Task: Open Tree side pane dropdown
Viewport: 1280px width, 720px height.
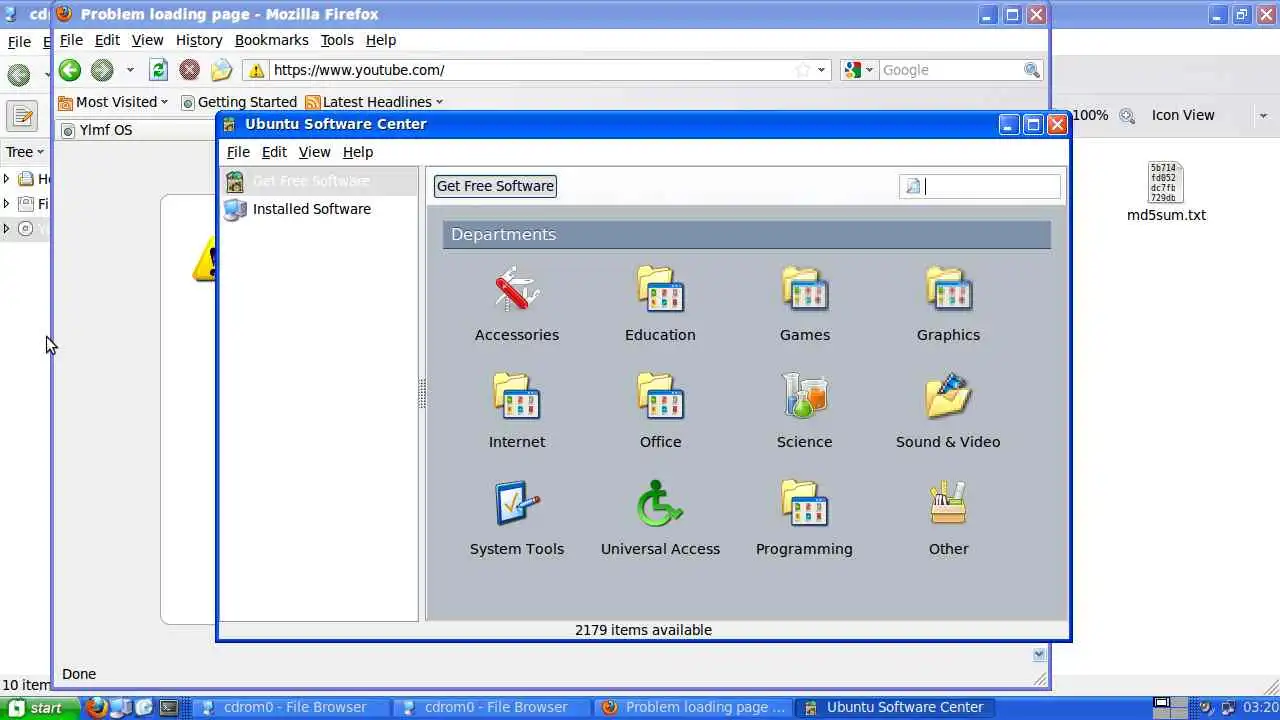Action: coord(25,152)
